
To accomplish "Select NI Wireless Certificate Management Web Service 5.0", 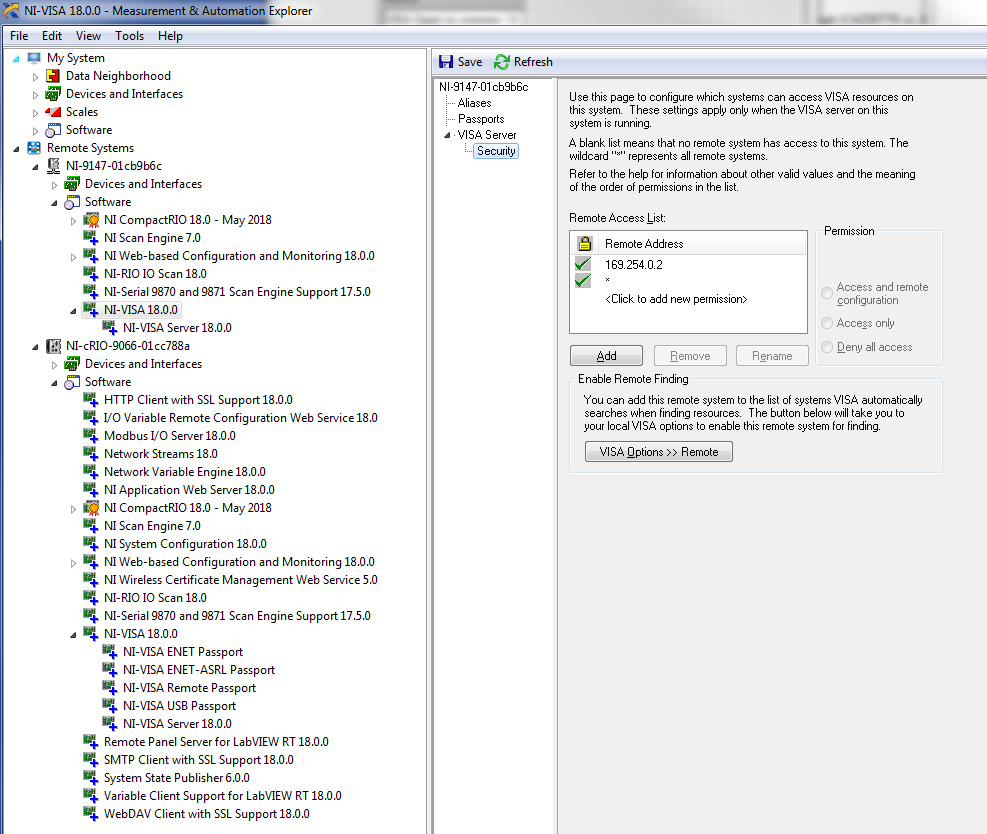I will (240, 580).
